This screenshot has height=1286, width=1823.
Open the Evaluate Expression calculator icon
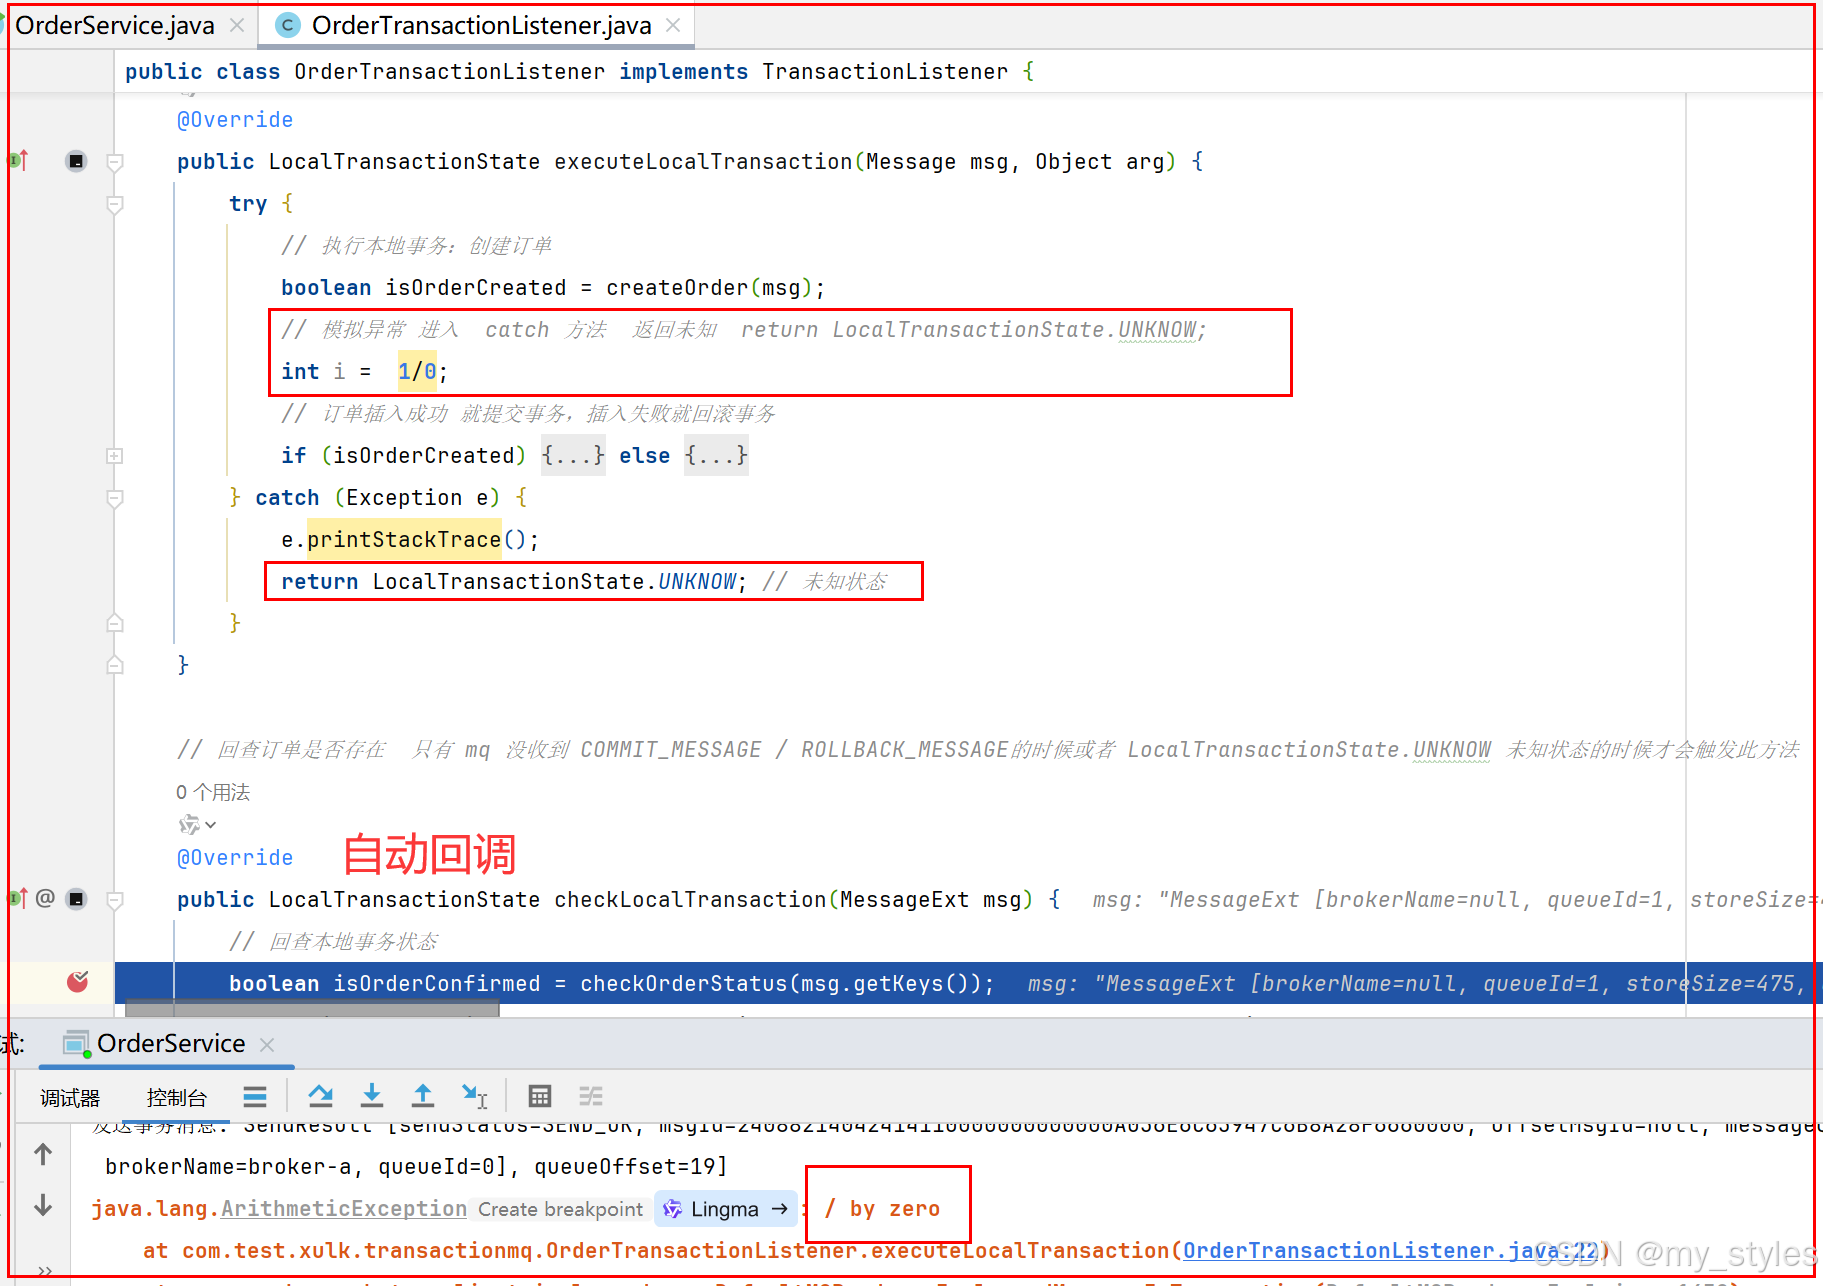pyautogui.click(x=540, y=1097)
